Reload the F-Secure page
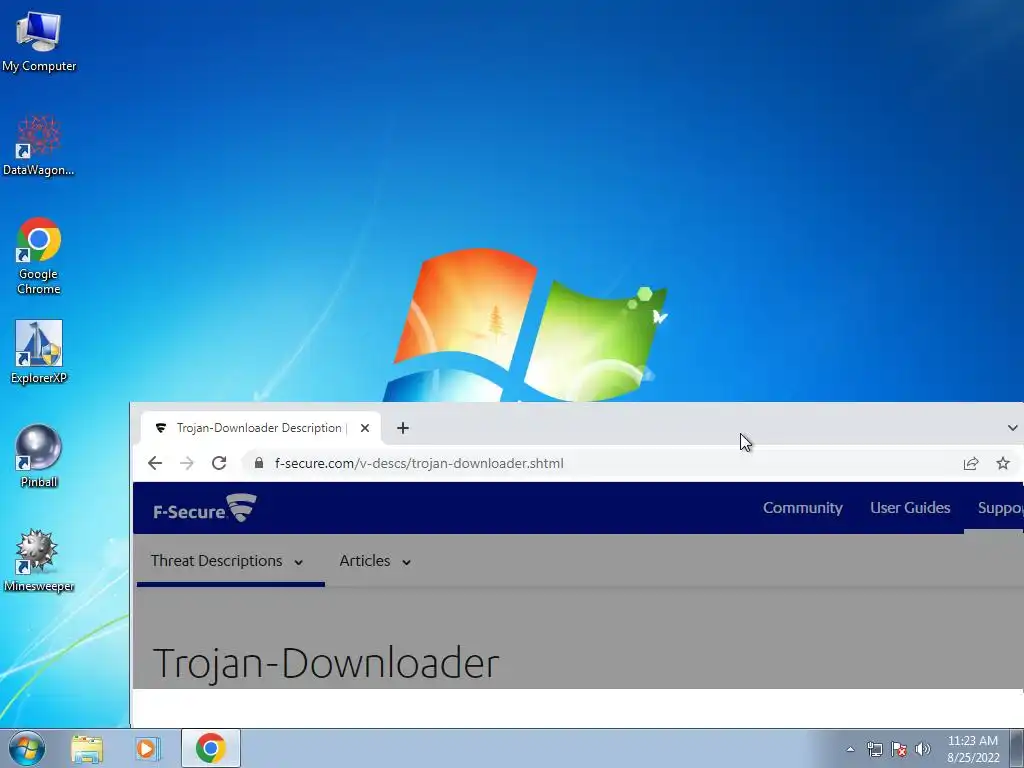 point(219,463)
